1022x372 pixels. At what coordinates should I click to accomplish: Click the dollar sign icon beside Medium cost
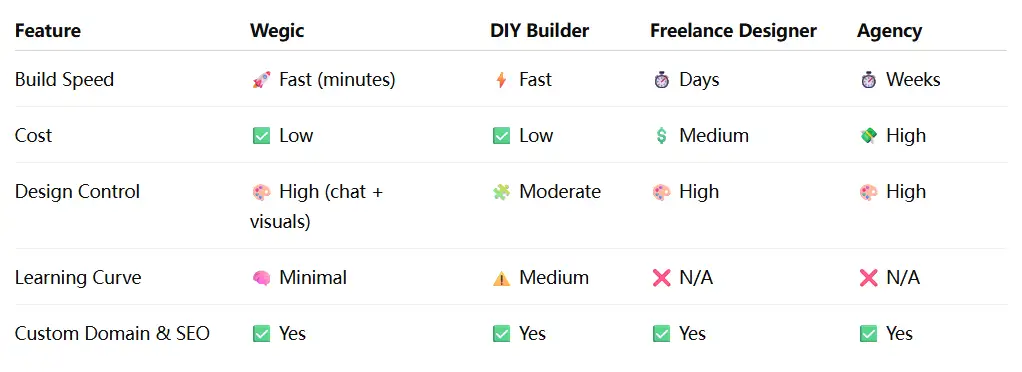662,136
